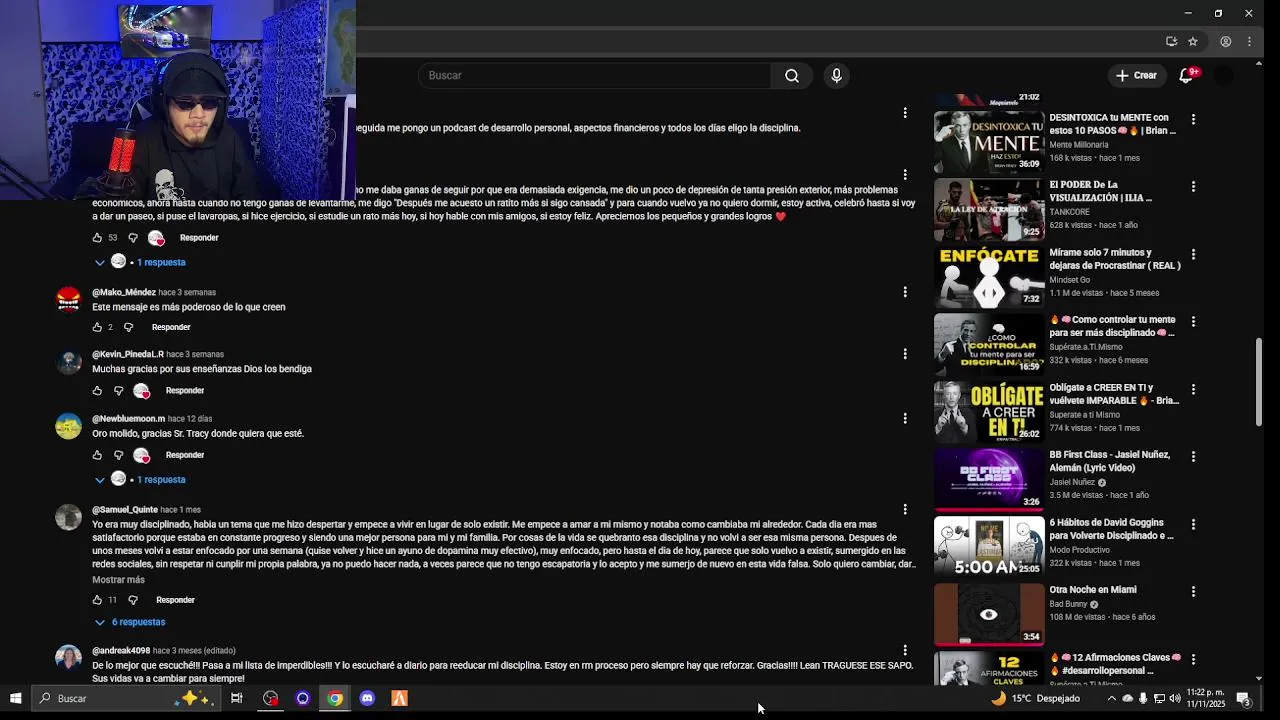
Task: Open Chrome profile icon
Action: (x=1225, y=42)
